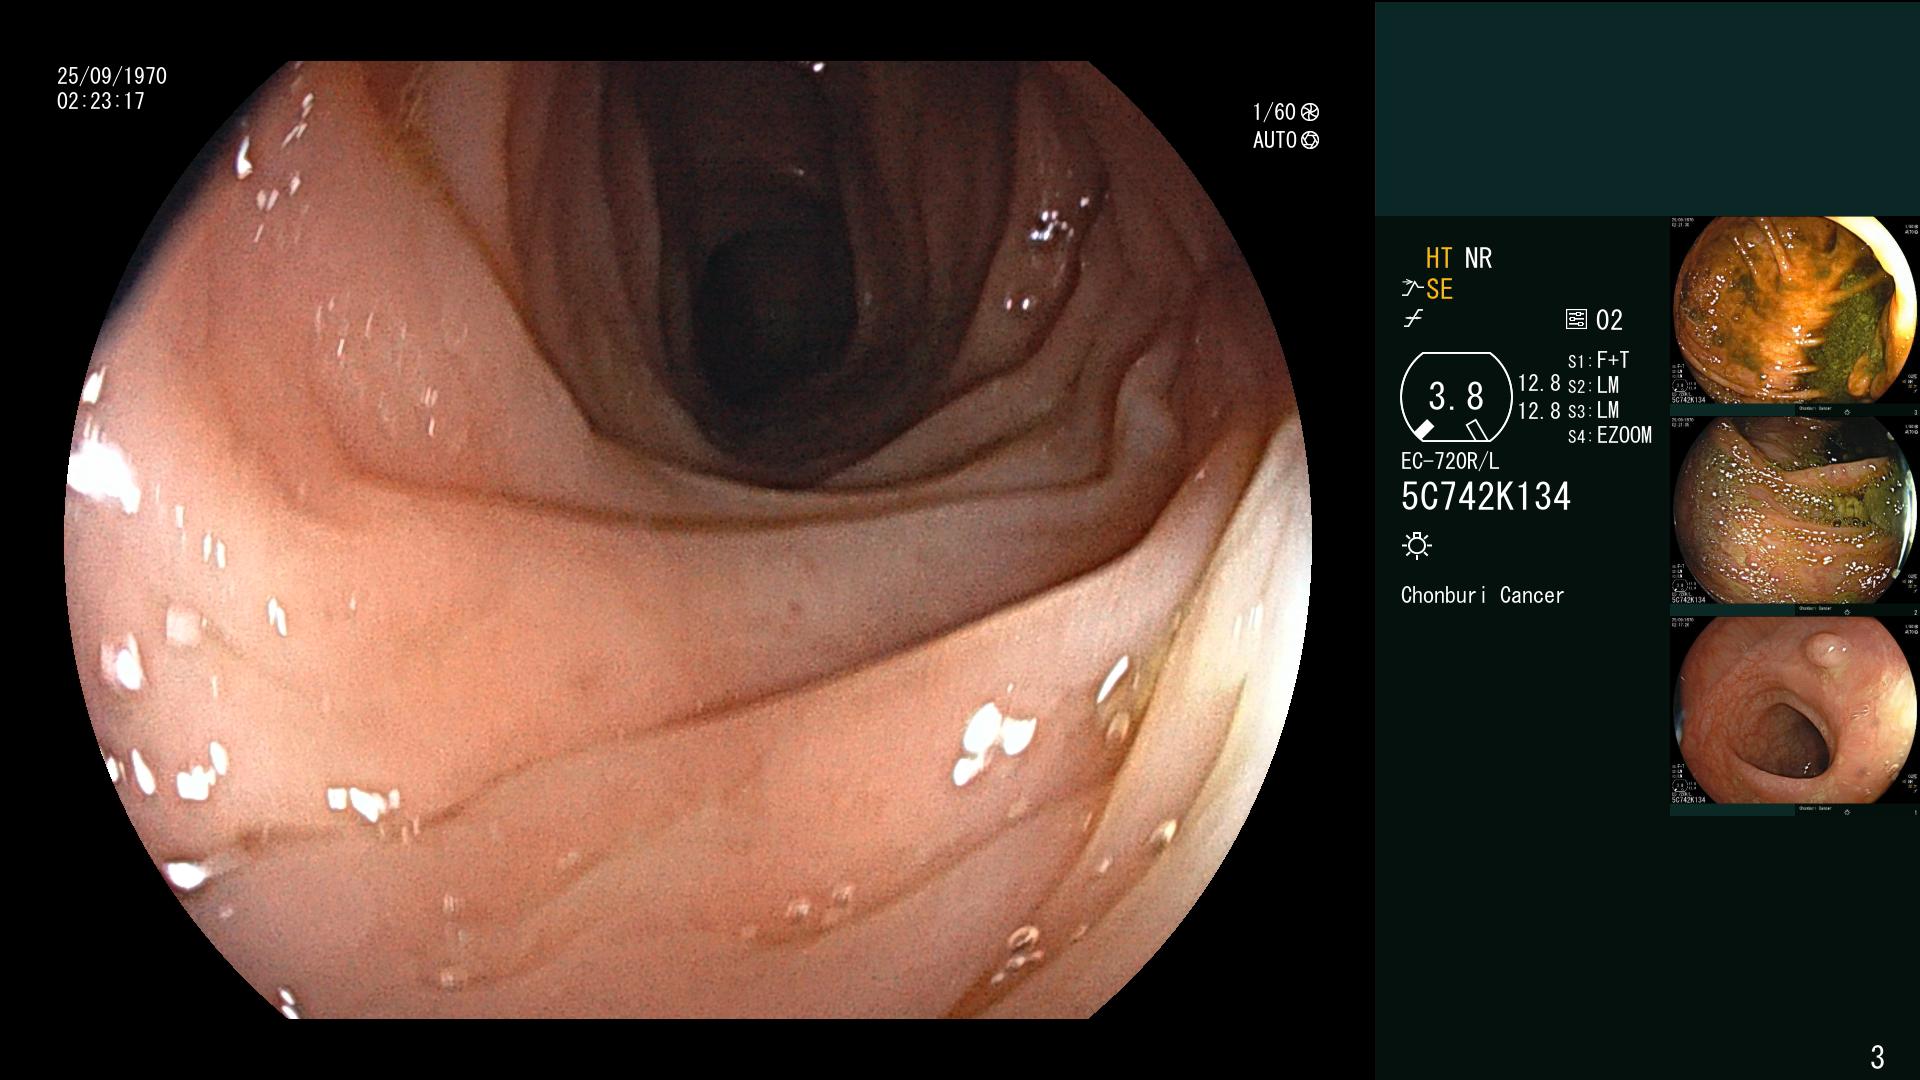Click the S3: LM button assignment
The width and height of the screenshot is (1920, 1080).
click(1593, 410)
